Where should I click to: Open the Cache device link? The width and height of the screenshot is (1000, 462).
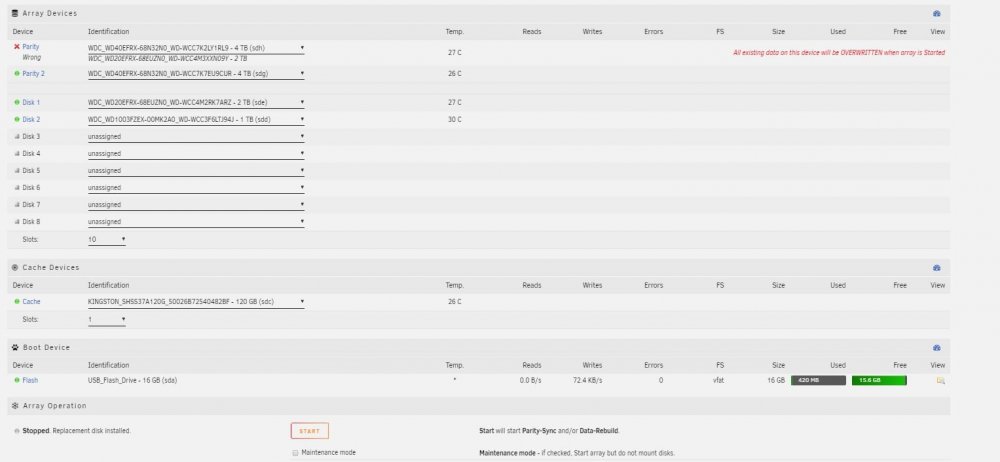point(31,301)
